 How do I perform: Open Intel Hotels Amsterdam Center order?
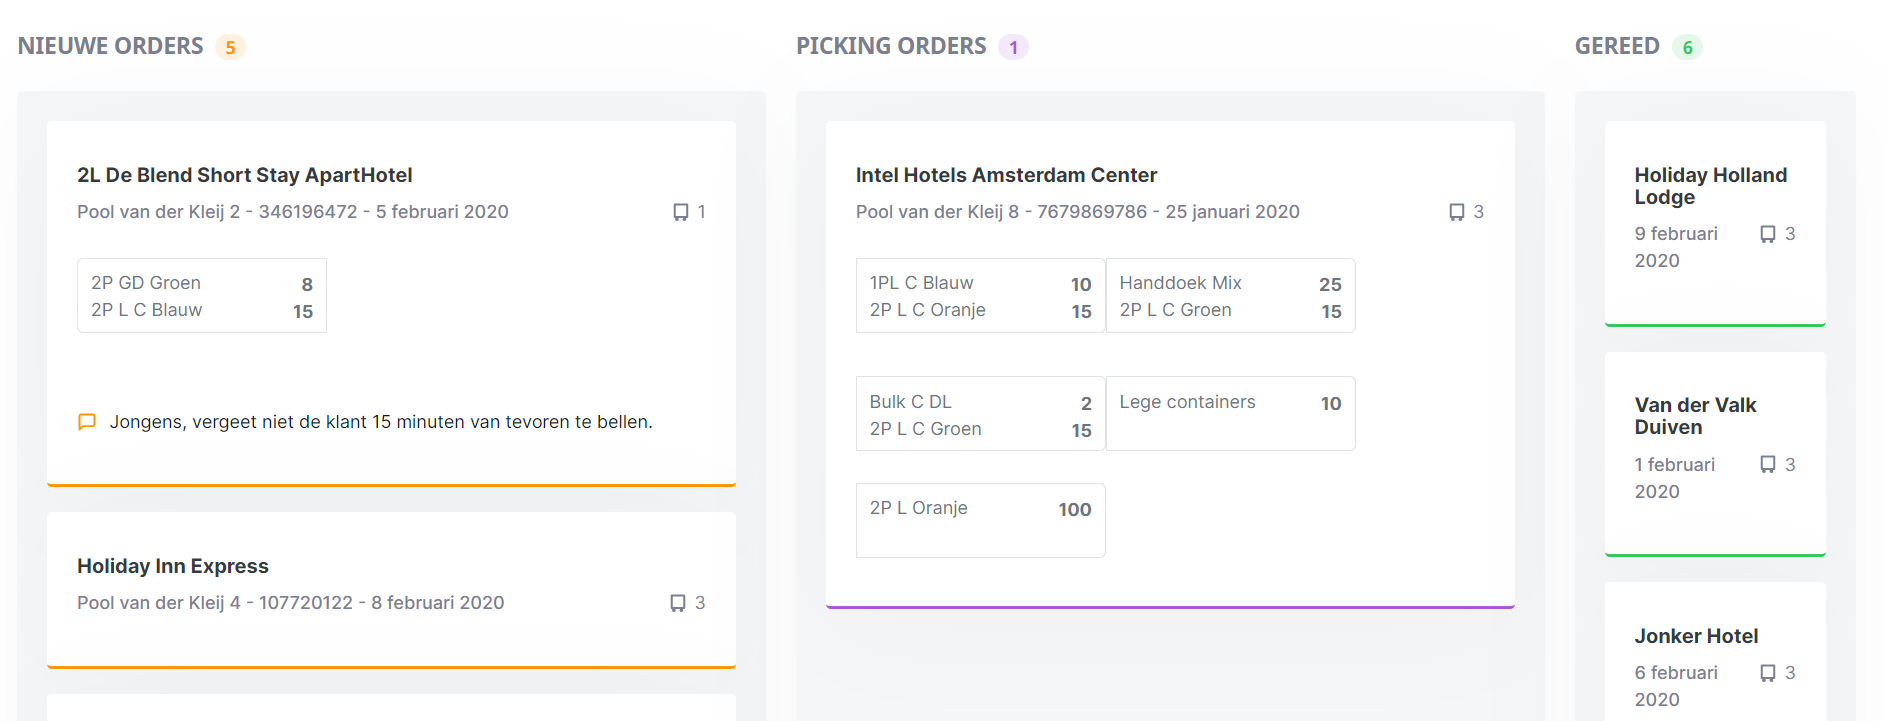pos(1006,175)
